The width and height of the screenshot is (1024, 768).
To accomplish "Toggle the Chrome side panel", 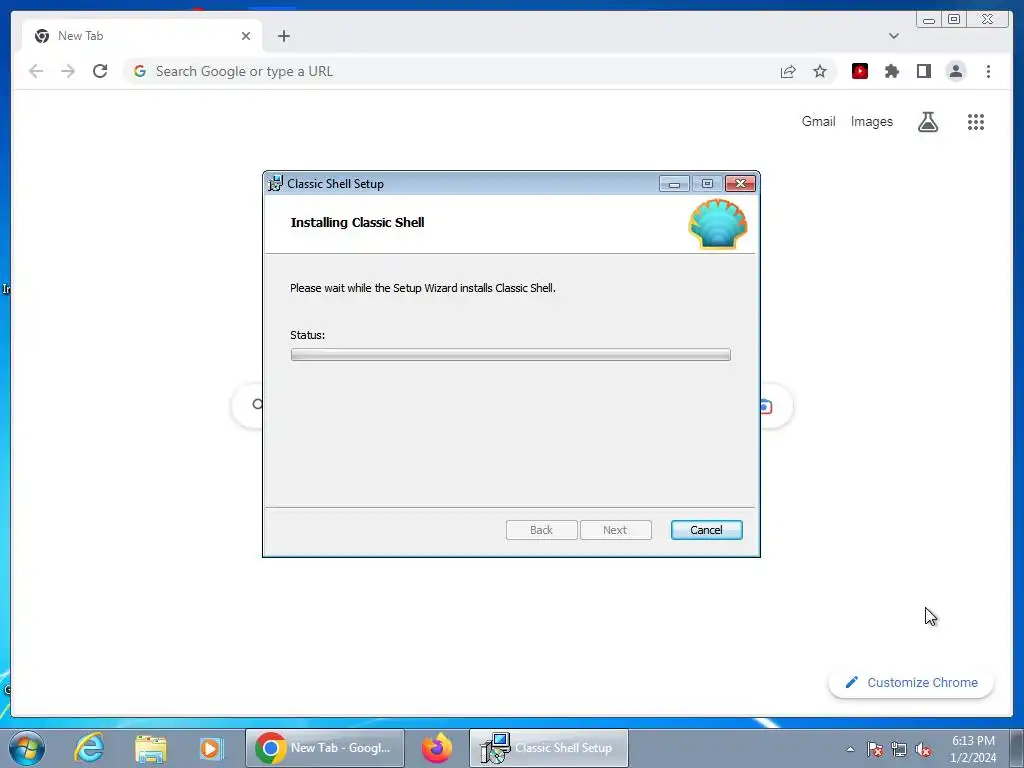I will pyautogui.click(x=923, y=71).
